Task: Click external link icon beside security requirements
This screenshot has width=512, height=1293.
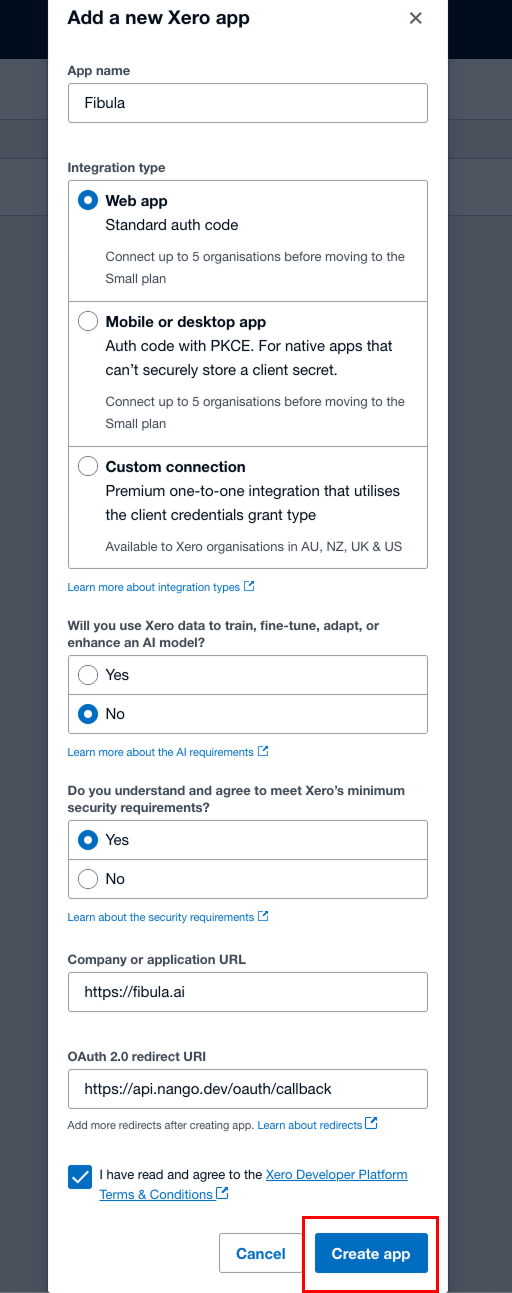Action: [263, 916]
